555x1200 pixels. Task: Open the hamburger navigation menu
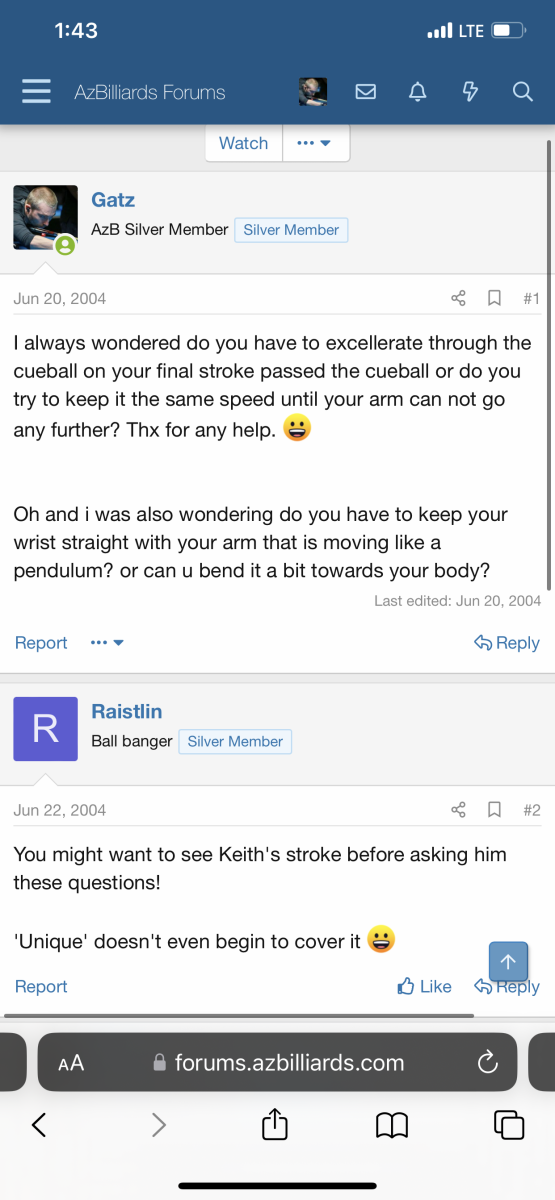tap(36, 92)
